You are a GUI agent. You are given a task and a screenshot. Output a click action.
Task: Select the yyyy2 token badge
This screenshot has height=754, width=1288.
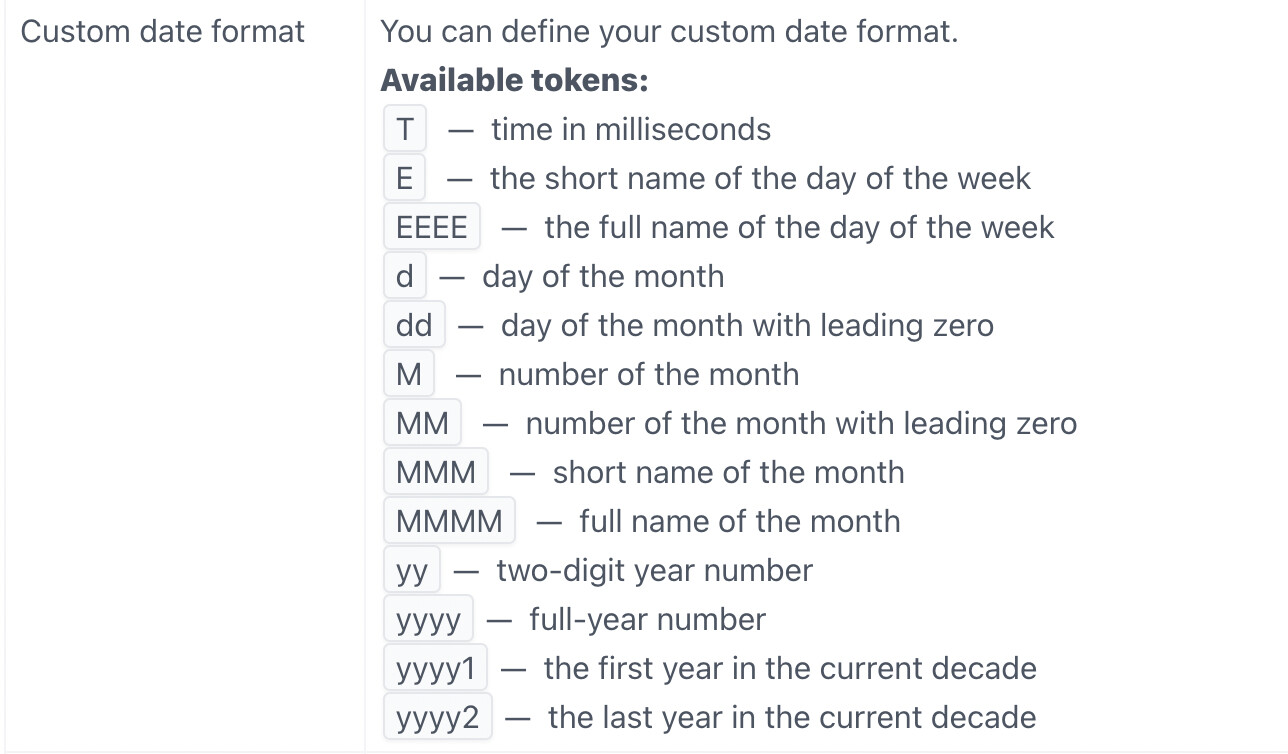437,718
